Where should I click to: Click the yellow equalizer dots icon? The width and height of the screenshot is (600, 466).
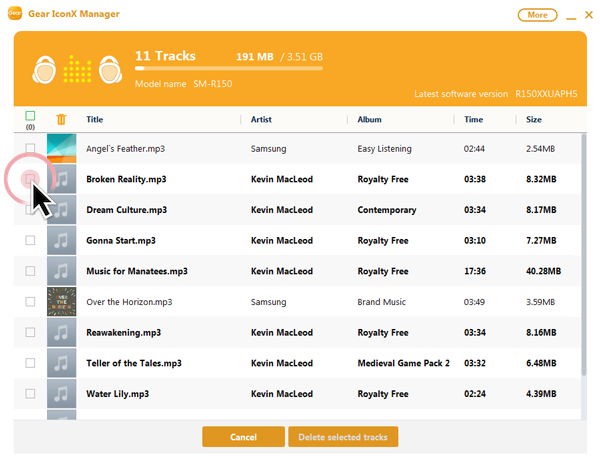(x=77, y=69)
